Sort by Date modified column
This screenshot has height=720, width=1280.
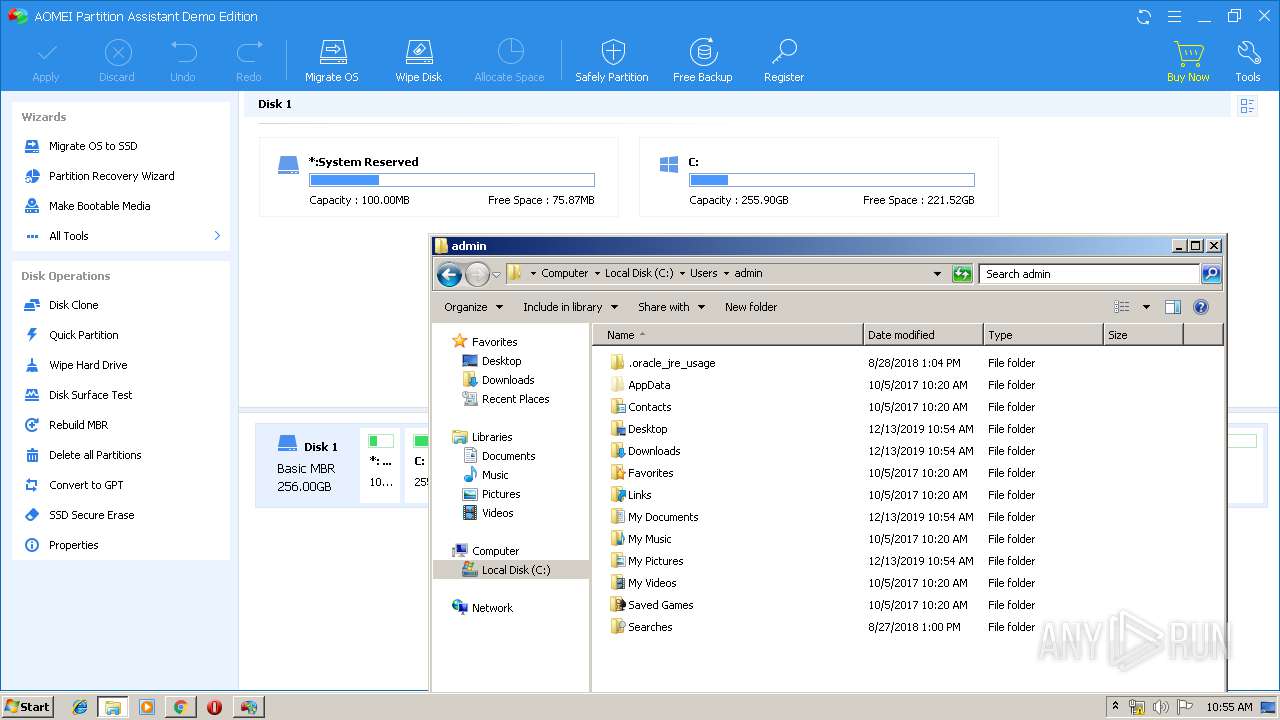(x=923, y=335)
